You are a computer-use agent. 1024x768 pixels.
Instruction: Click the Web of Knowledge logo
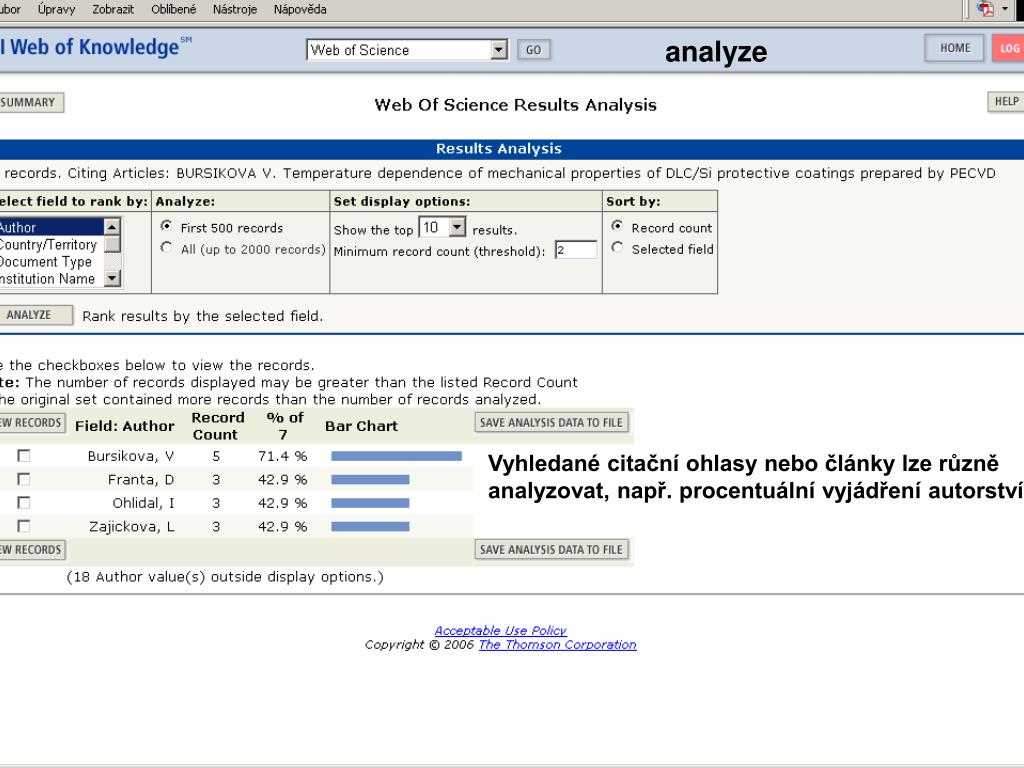pos(96,47)
